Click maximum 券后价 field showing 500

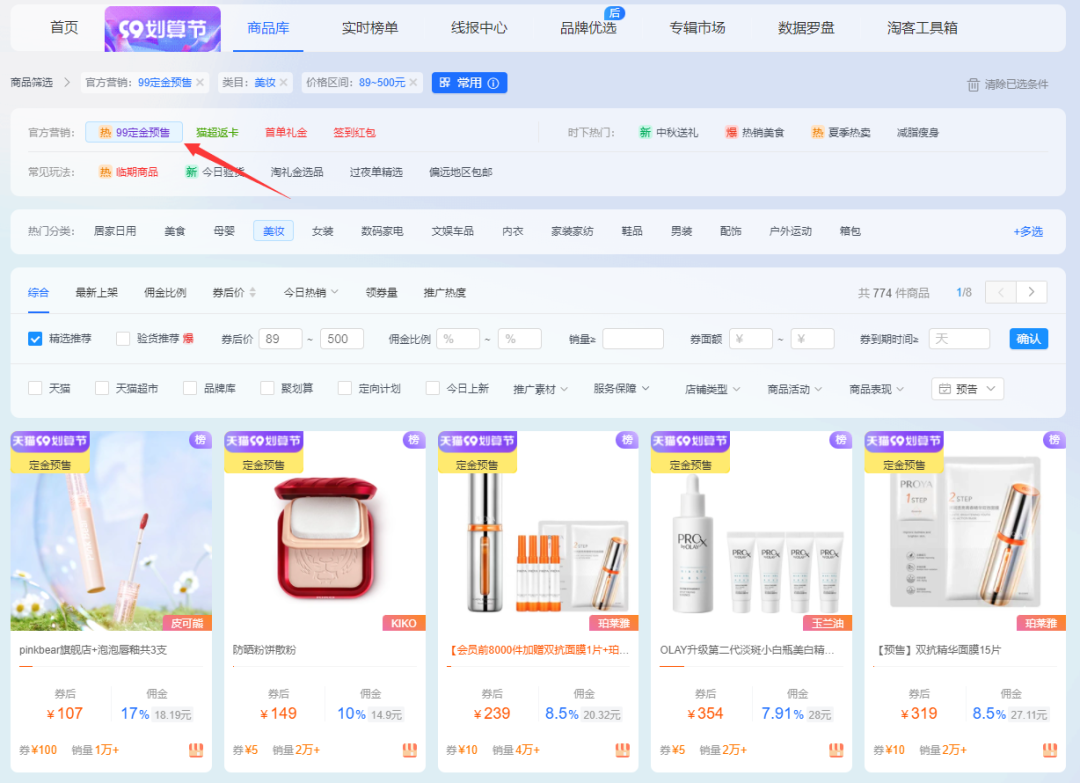tap(342, 339)
